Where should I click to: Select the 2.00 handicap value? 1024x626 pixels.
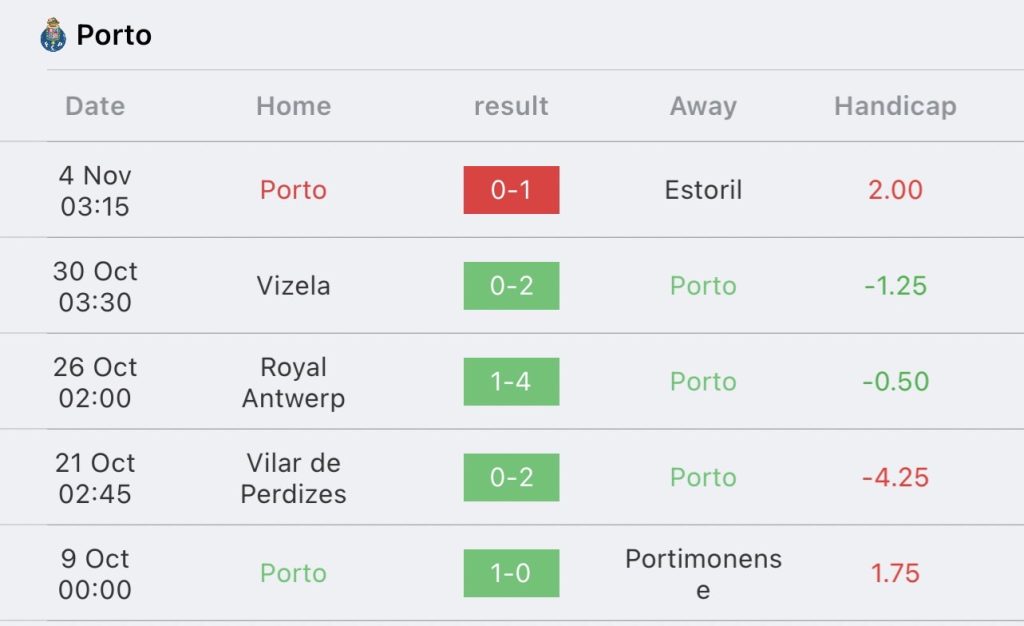tap(895, 190)
